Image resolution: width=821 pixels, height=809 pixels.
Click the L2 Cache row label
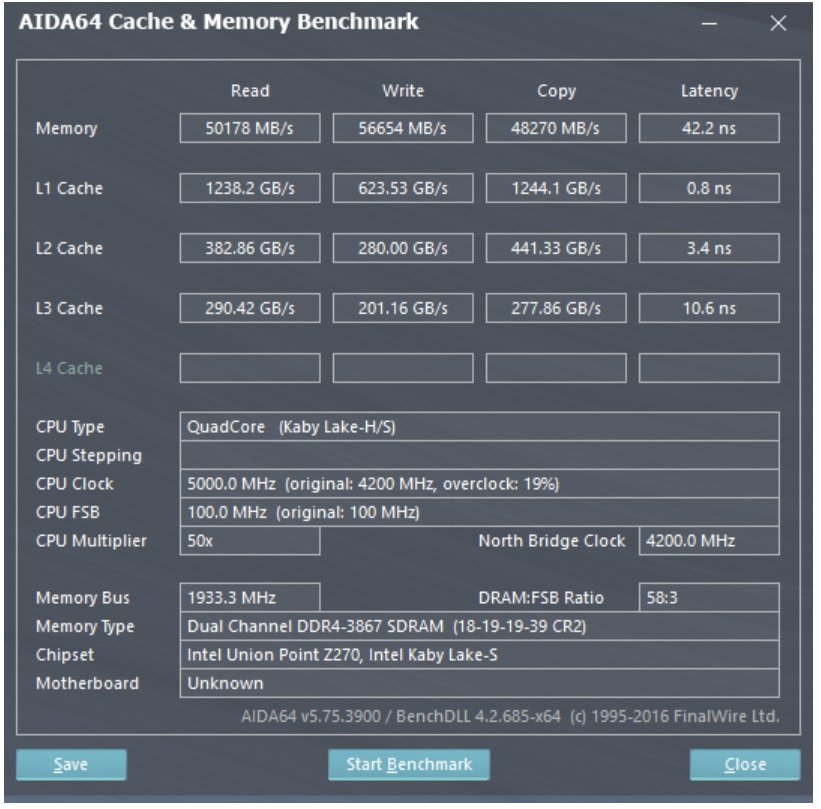[69, 248]
